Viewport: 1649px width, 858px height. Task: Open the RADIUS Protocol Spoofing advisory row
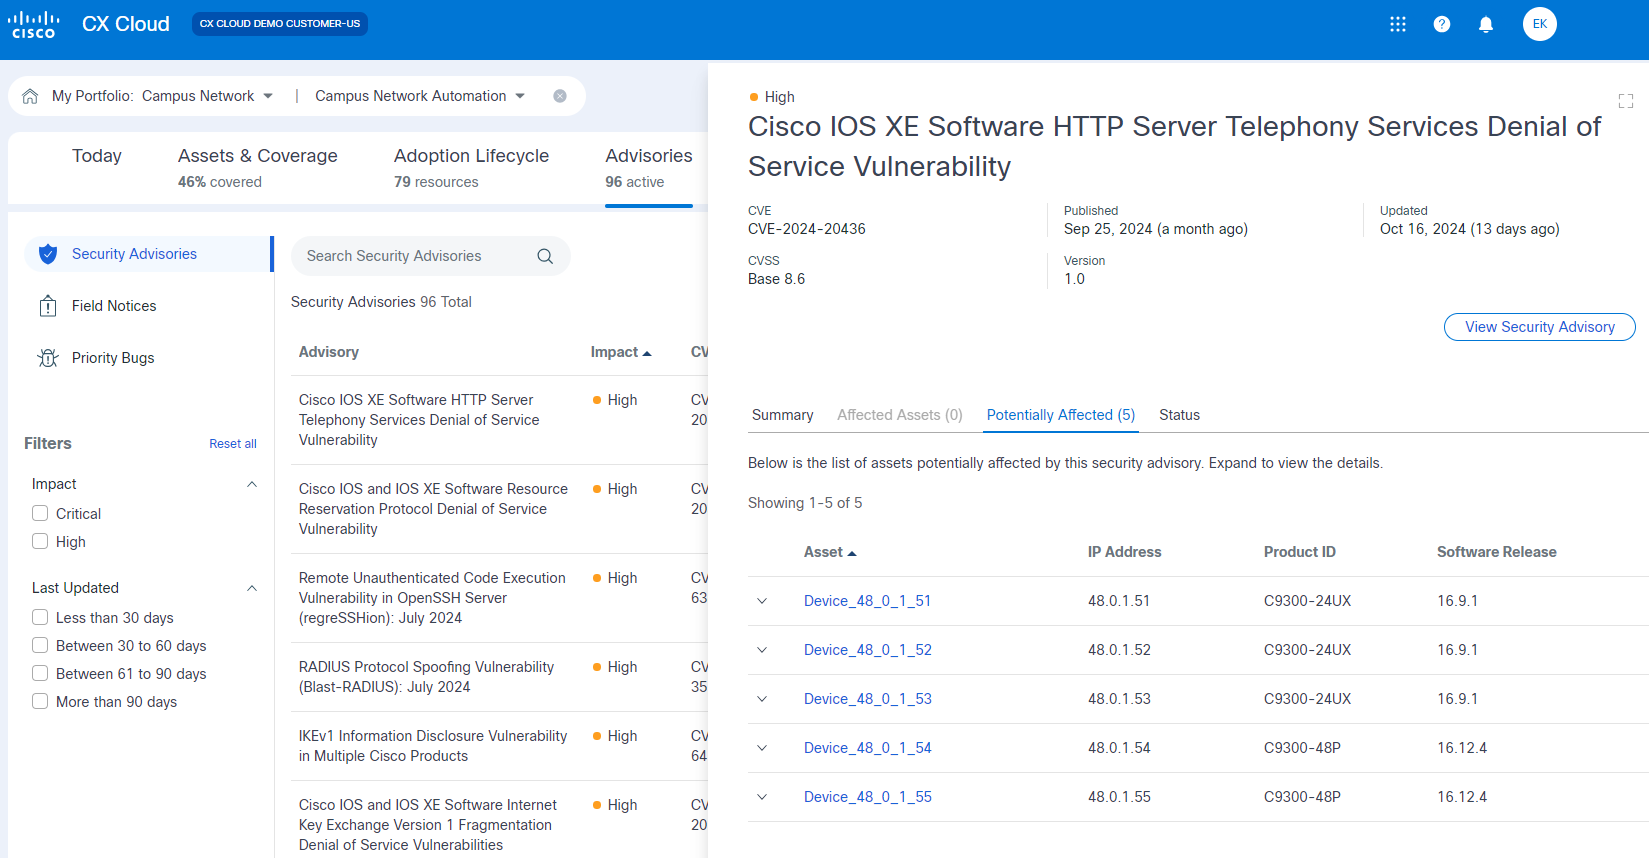pyautogui.click(x=499, y=677)
